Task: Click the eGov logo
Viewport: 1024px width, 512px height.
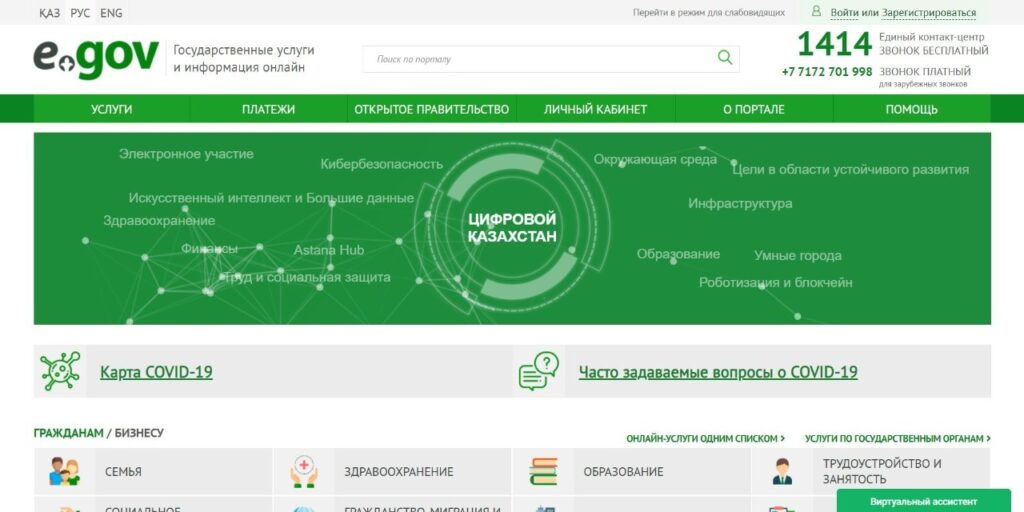Action: coord(96,59)
